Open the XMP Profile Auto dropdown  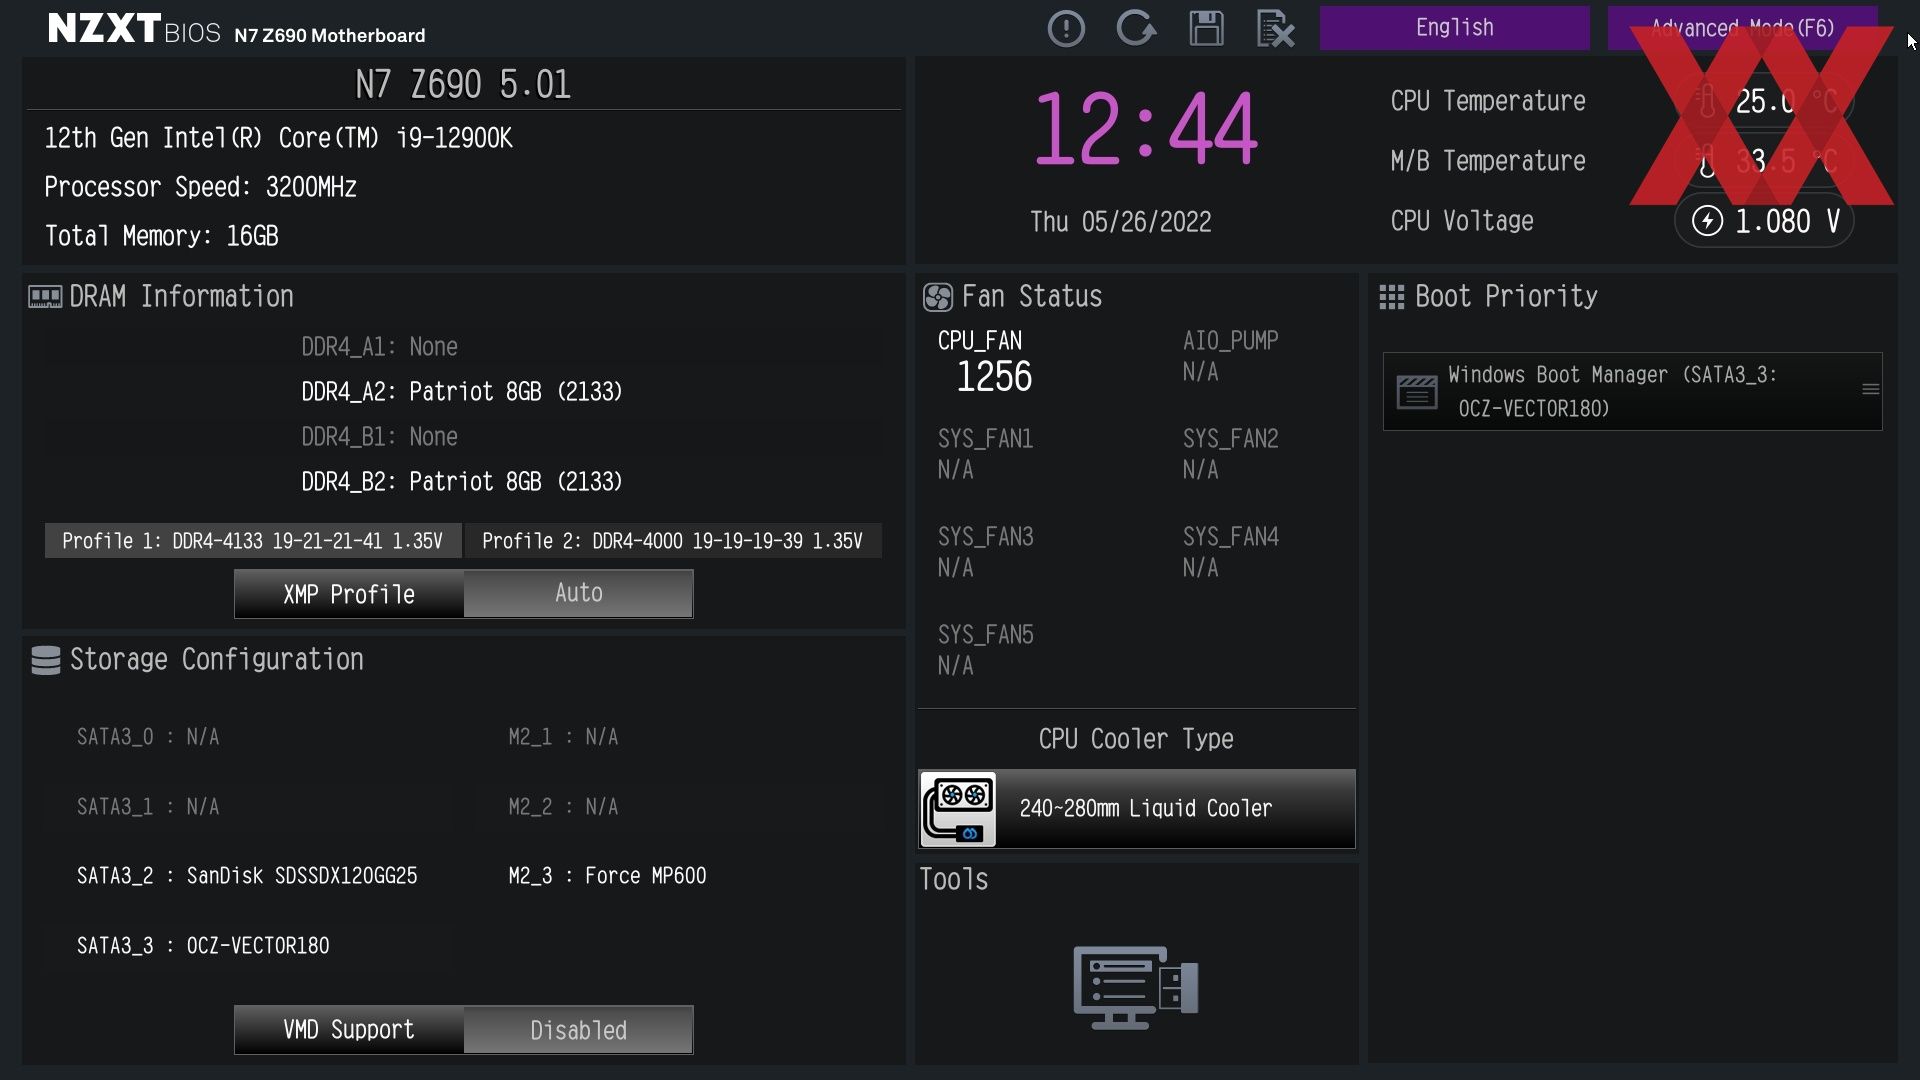pyautogui.click(x=578, y=594)
